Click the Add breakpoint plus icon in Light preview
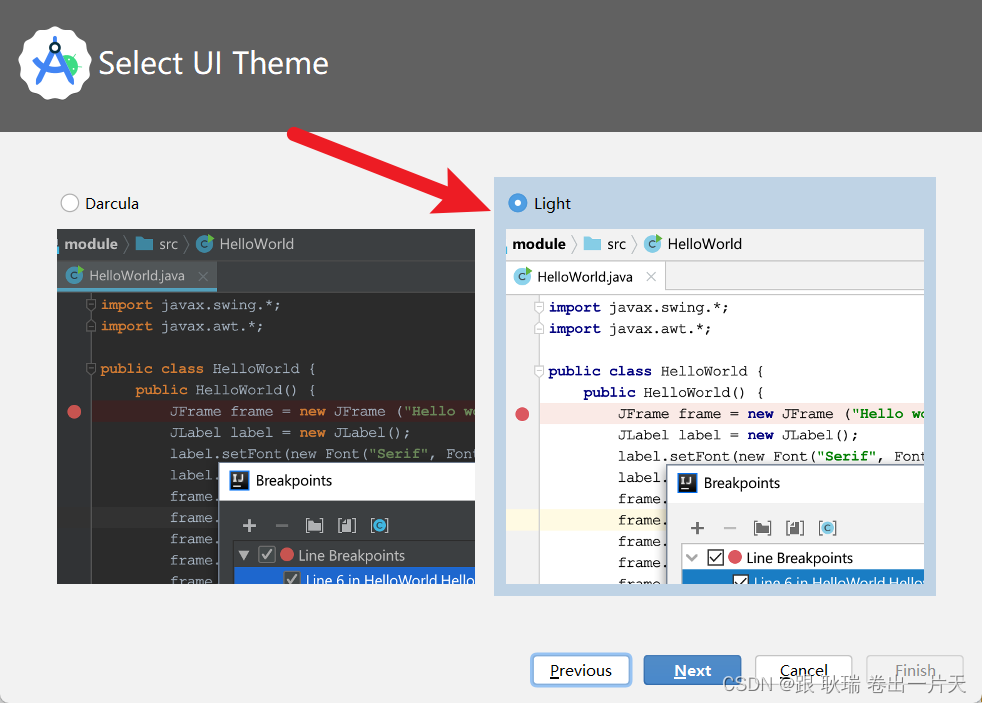Screen dimensions: 982x703 [697, 527]
